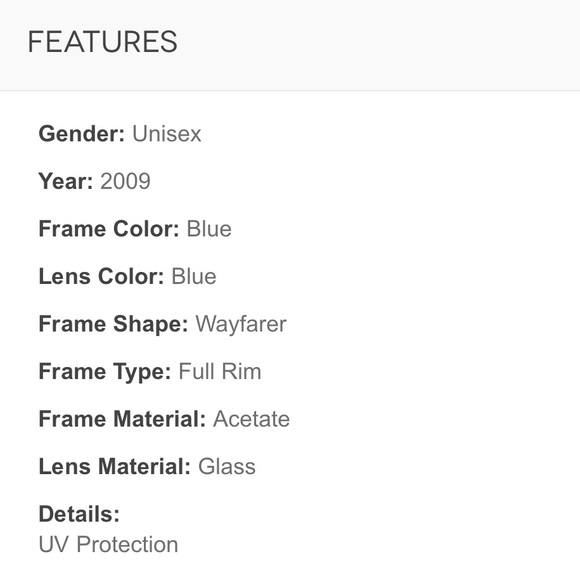This screenshot has height=580, width=580.
Task: Click the Details label
Action: (79, 514)
